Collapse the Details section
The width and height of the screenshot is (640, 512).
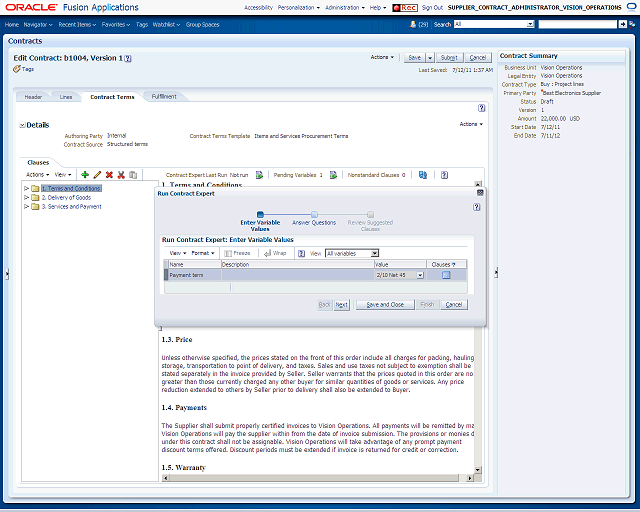click(22, 125)
